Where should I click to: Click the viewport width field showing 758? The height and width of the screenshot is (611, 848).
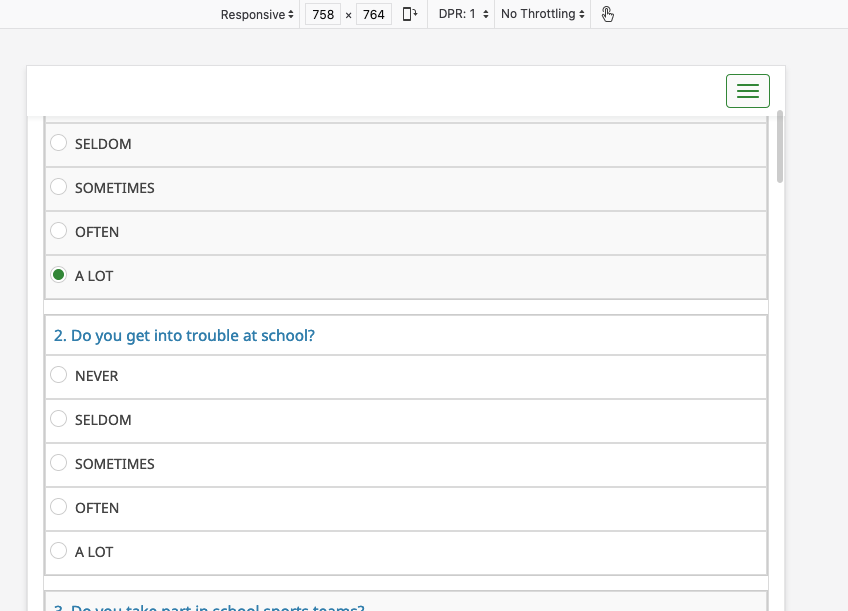(323, 15)
